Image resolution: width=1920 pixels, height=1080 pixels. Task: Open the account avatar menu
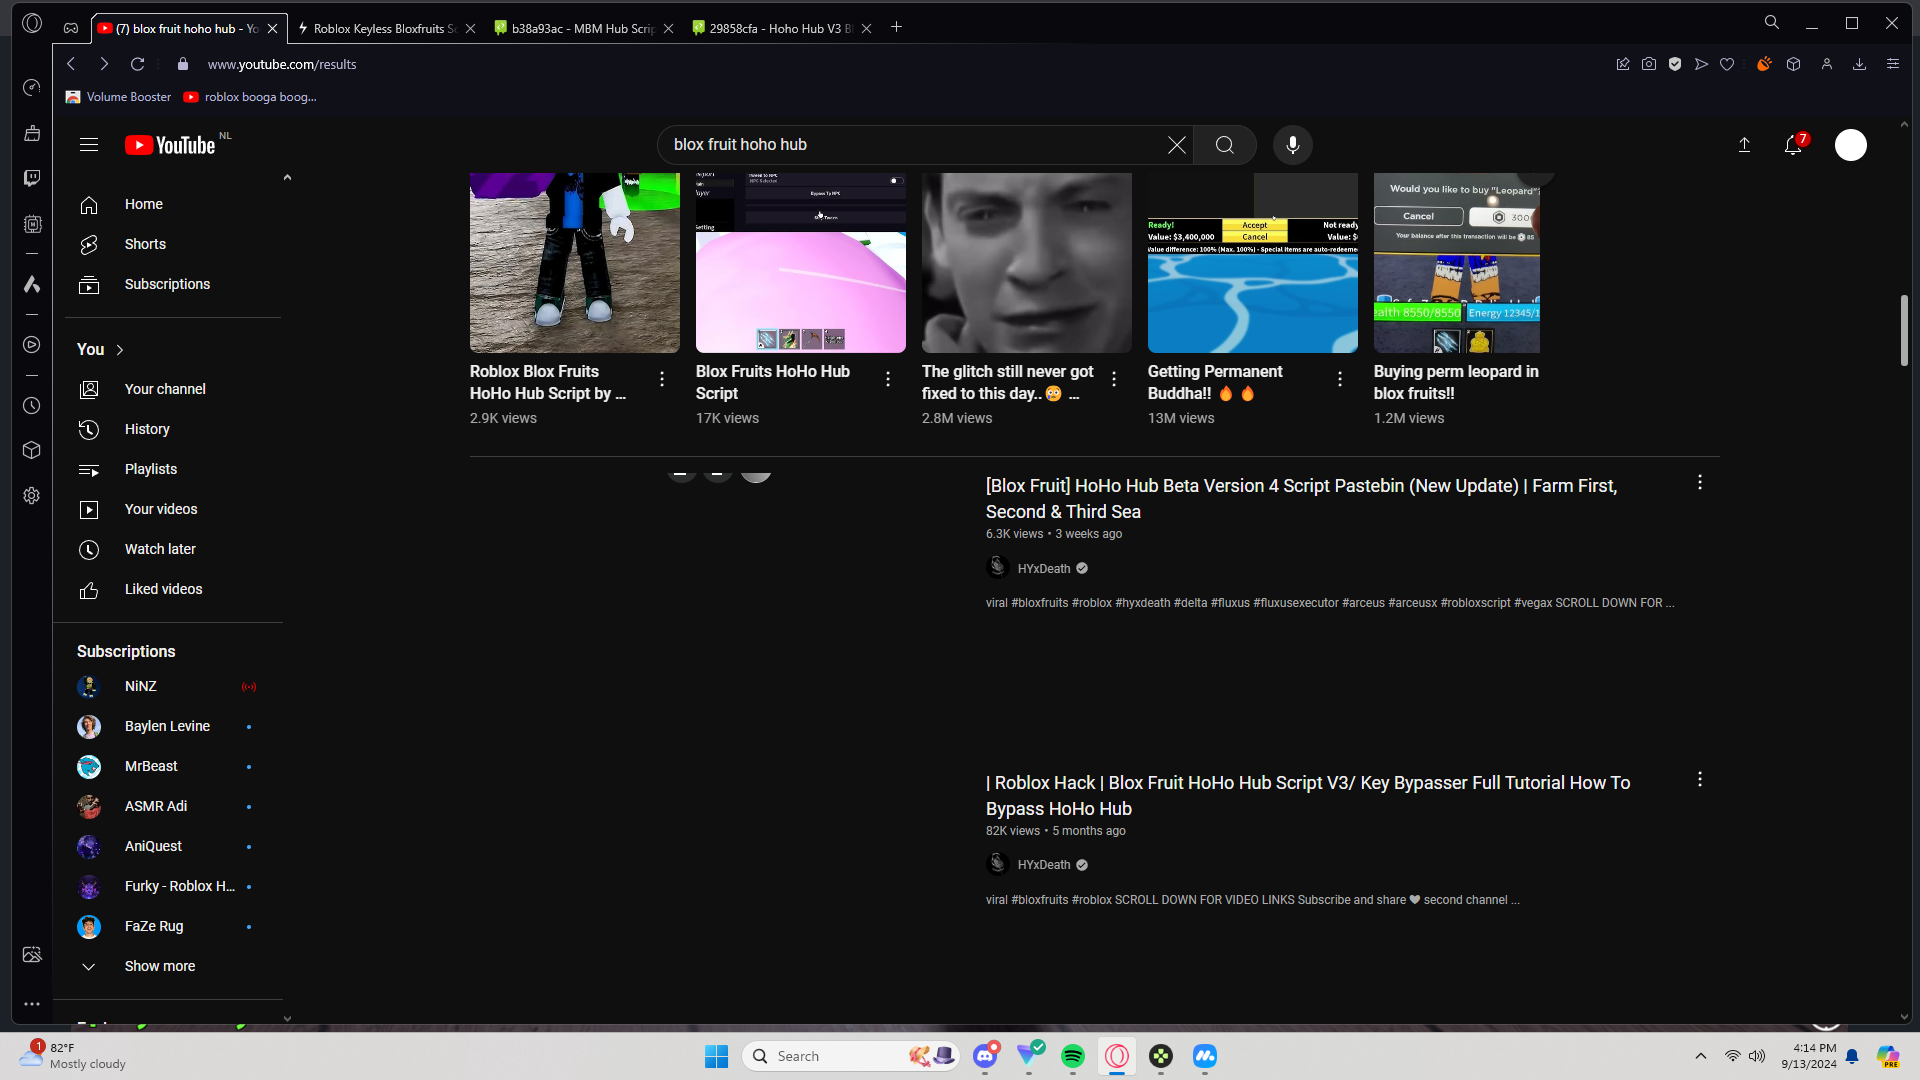[x=1851, y=145]
